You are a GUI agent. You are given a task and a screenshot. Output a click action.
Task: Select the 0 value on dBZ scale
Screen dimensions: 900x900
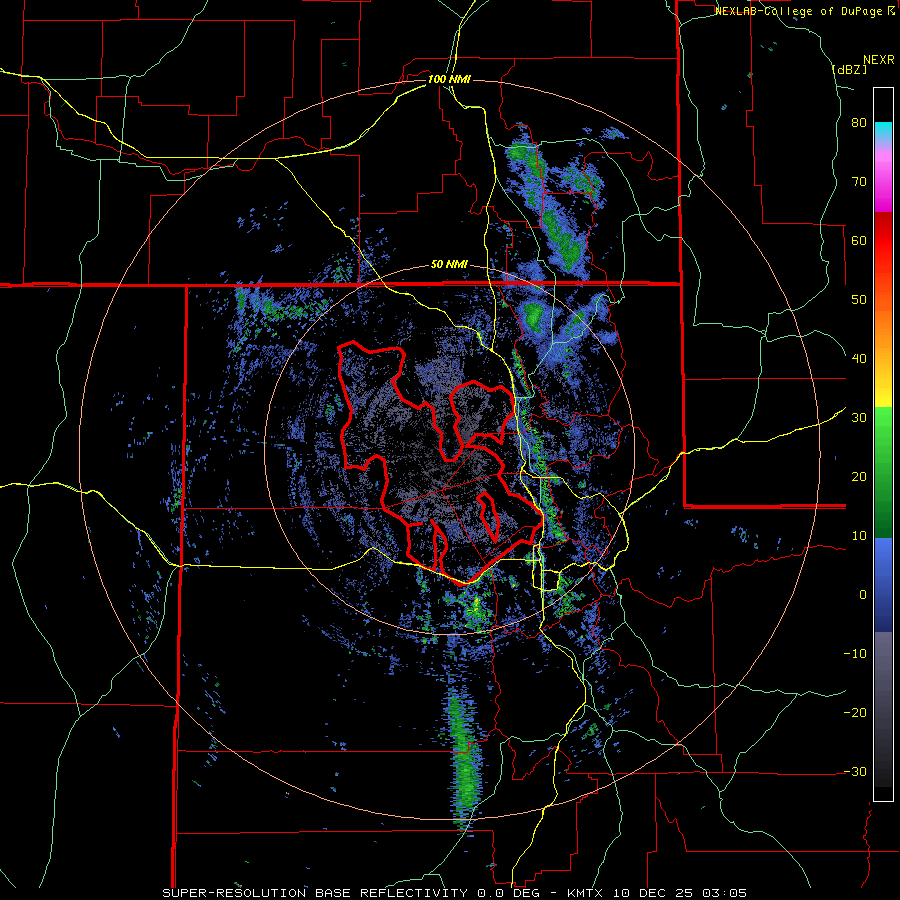(x=863, y=595)
